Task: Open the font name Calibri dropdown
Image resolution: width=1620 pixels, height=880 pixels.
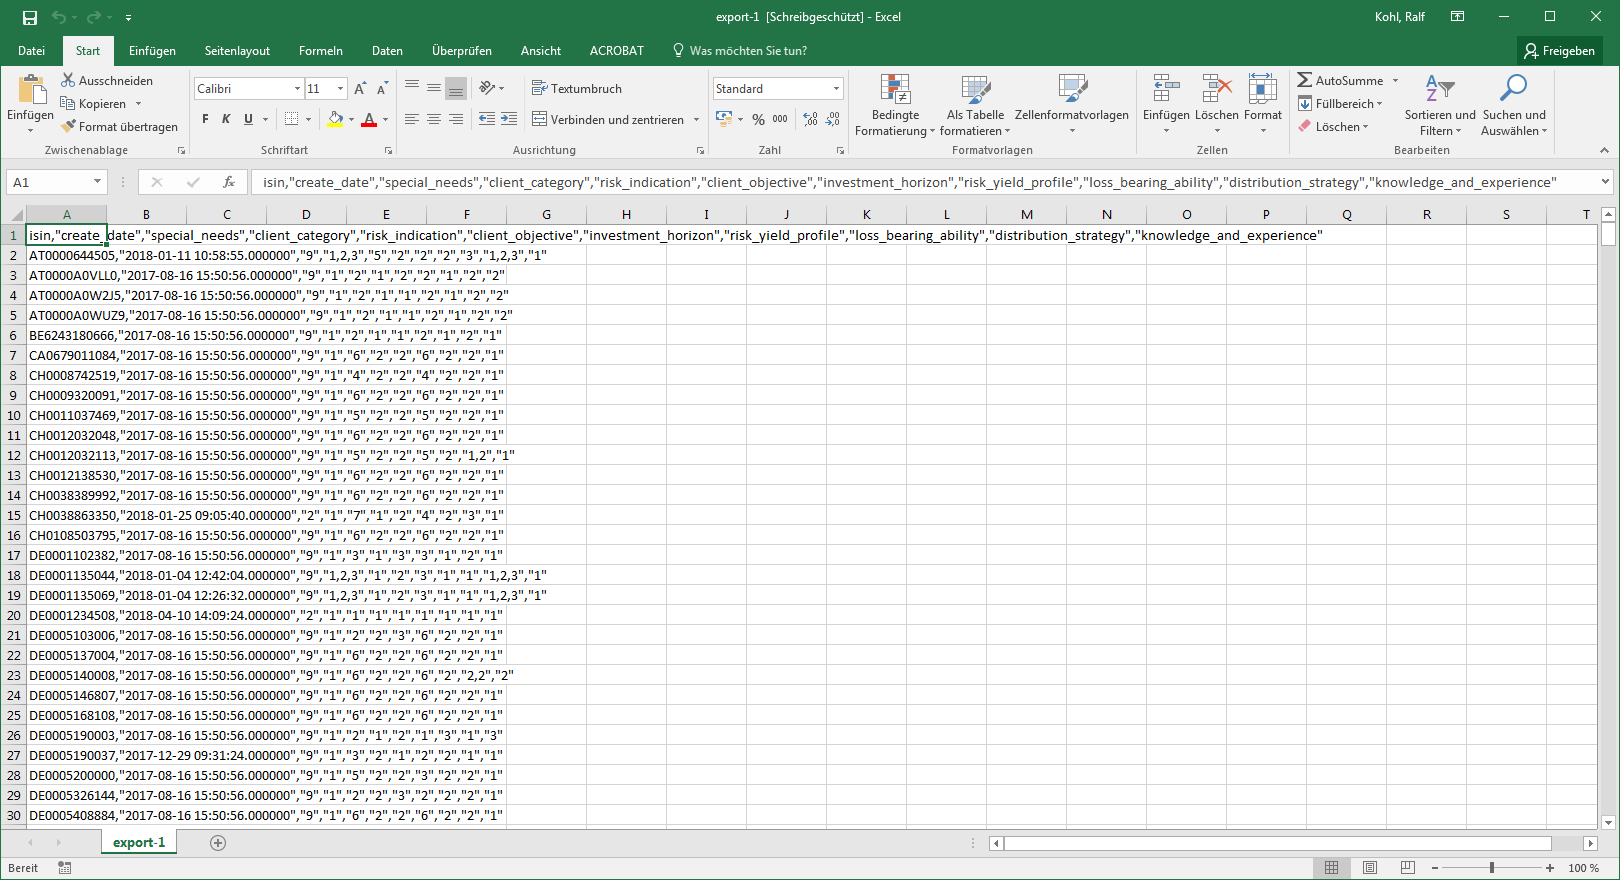Action: (x=297, y=89)
